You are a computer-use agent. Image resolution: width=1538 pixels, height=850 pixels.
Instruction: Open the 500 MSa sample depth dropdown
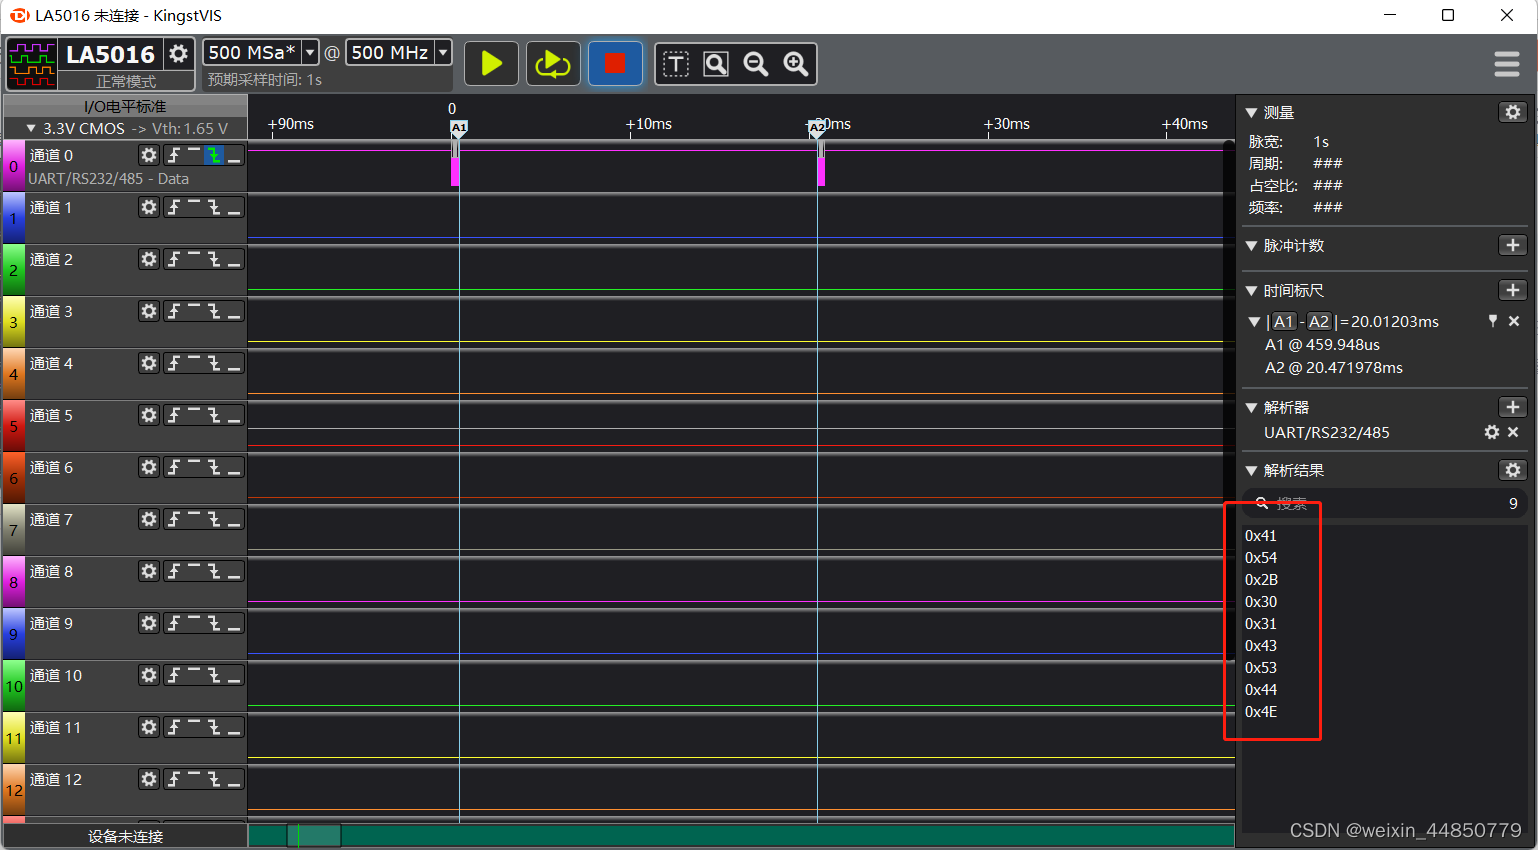click(310, 52)
